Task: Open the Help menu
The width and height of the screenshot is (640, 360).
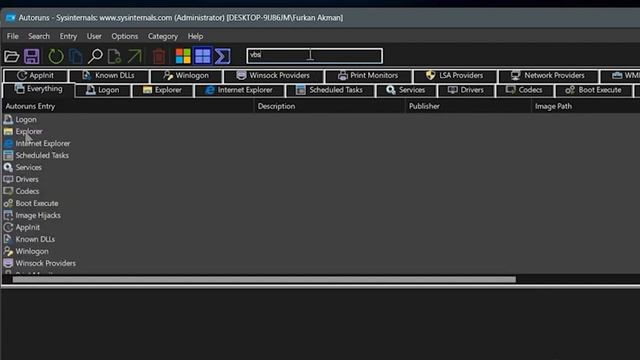Action: pos(195,36)
